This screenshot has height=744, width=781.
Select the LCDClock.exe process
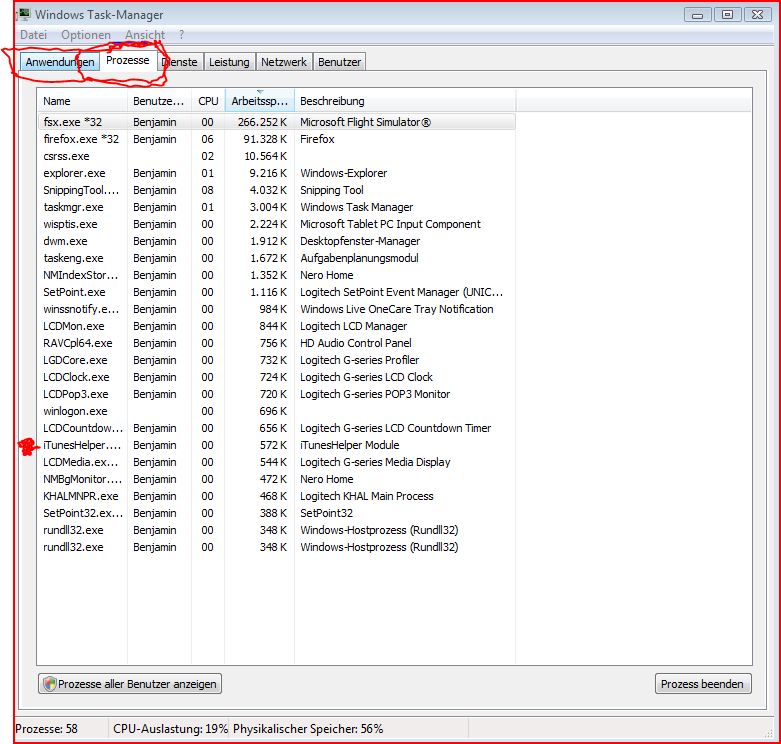pos(276,377)
